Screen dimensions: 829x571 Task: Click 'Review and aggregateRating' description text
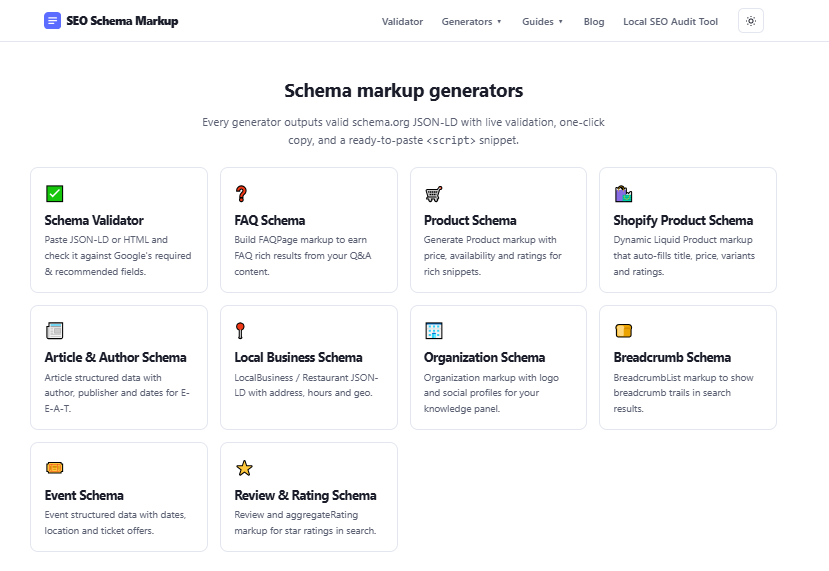[x=305, y=522]
